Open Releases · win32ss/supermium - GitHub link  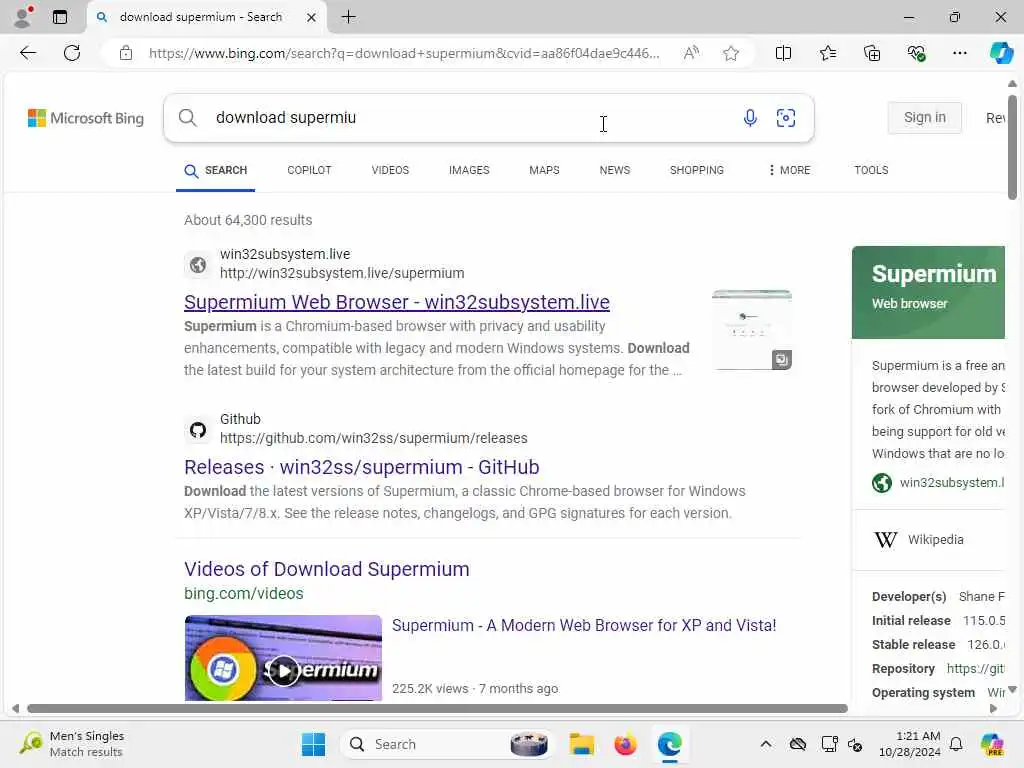tap(361, 468)
